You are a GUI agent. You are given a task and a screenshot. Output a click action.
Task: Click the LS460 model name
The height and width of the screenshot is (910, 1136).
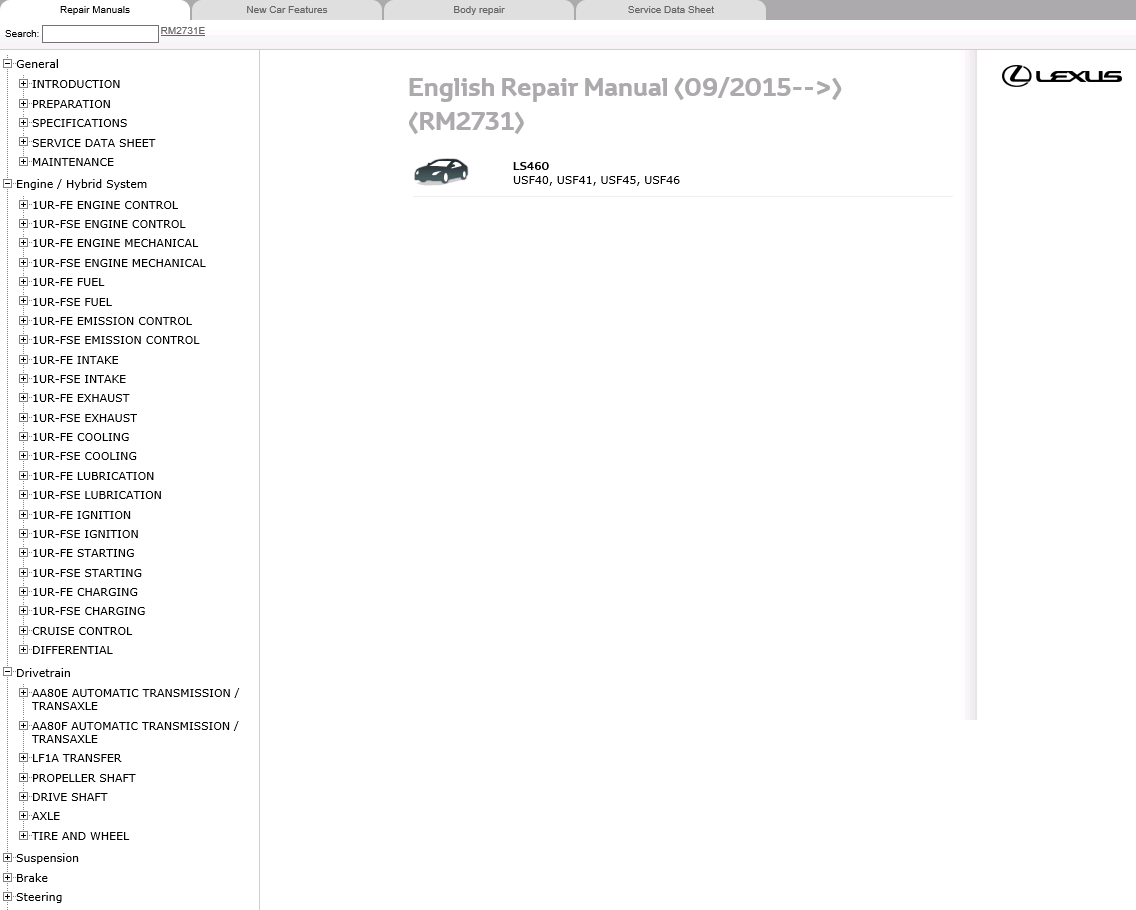[x=531, y=166]
